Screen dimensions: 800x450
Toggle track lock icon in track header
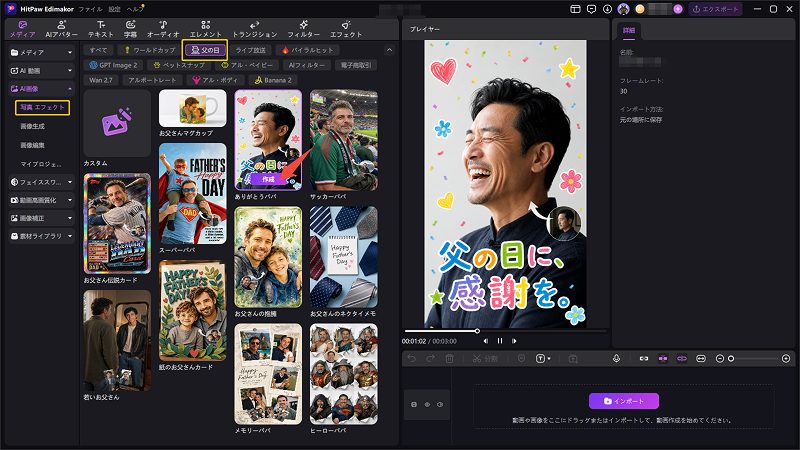click(x=414, y=405)
